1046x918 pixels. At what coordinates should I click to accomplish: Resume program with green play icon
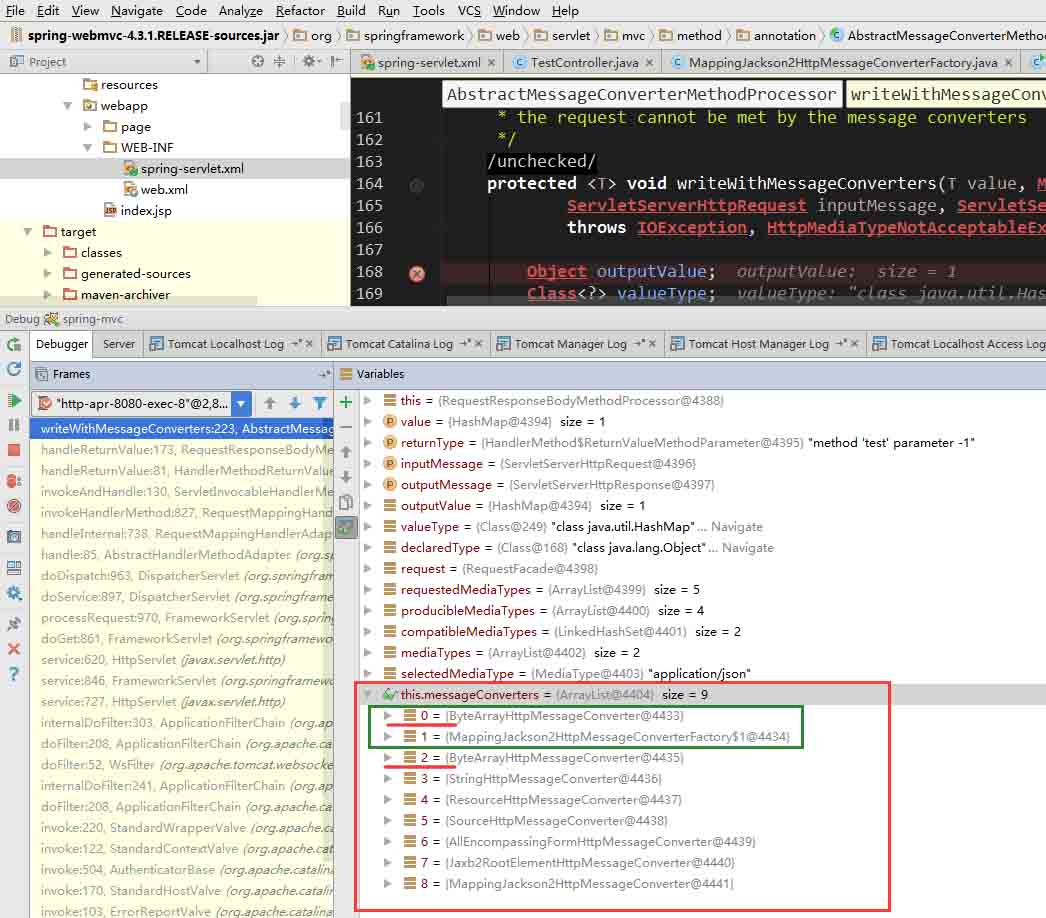click(14, 400)
